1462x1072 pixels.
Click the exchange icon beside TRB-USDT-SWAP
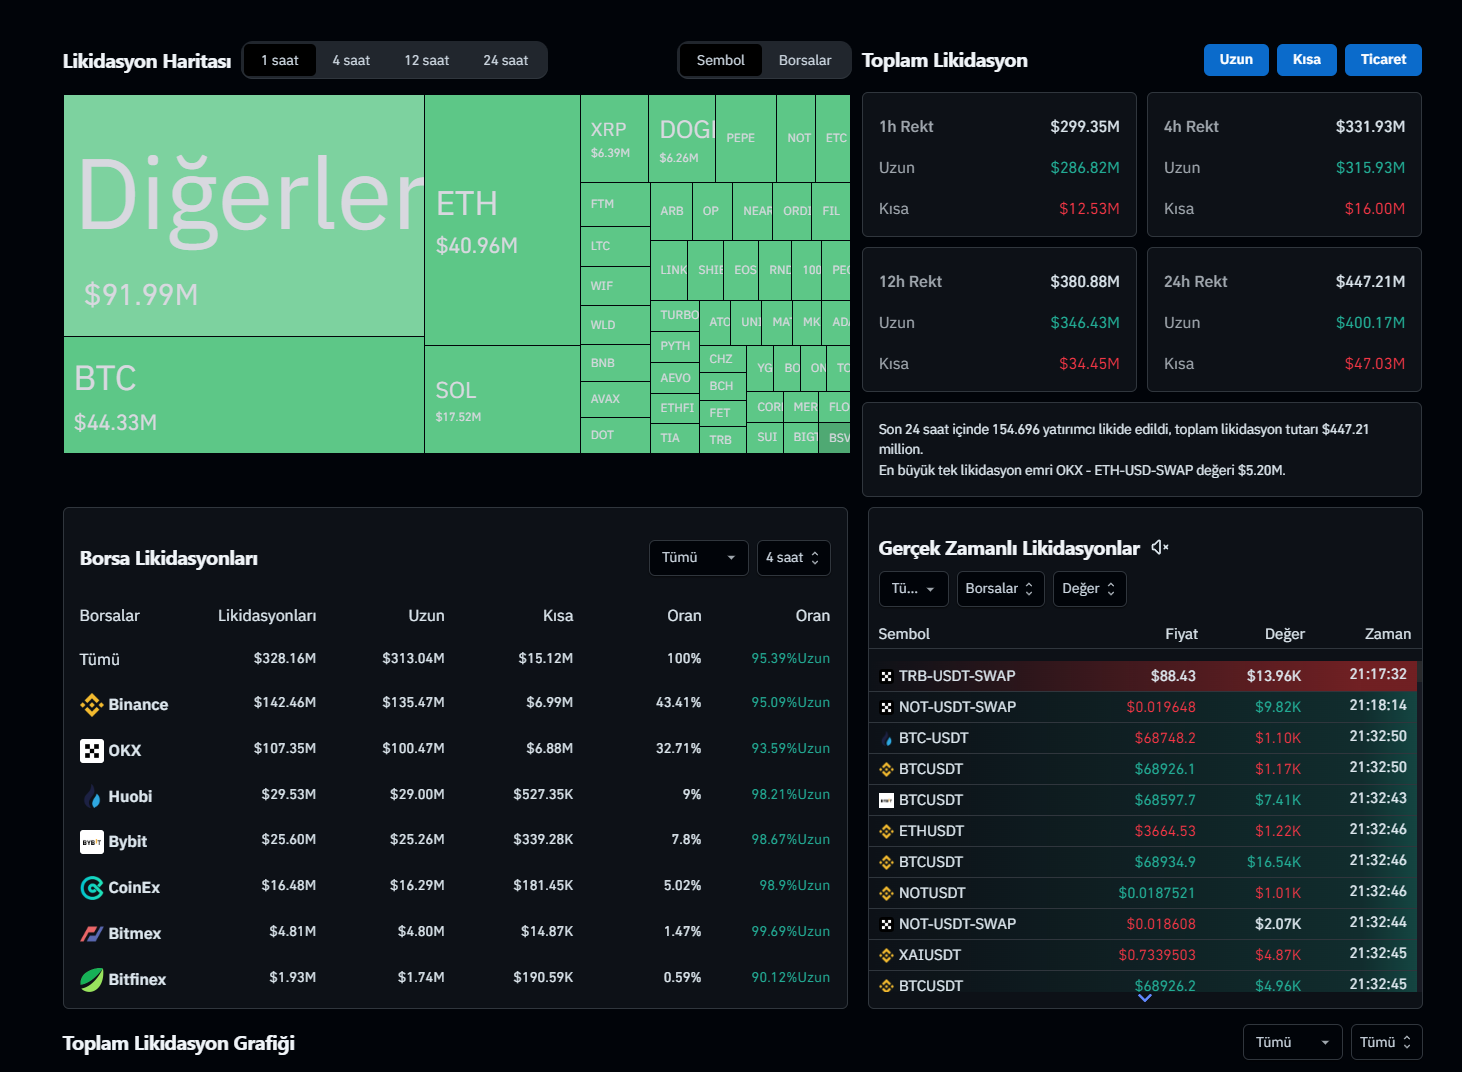(x=886, y=677)
